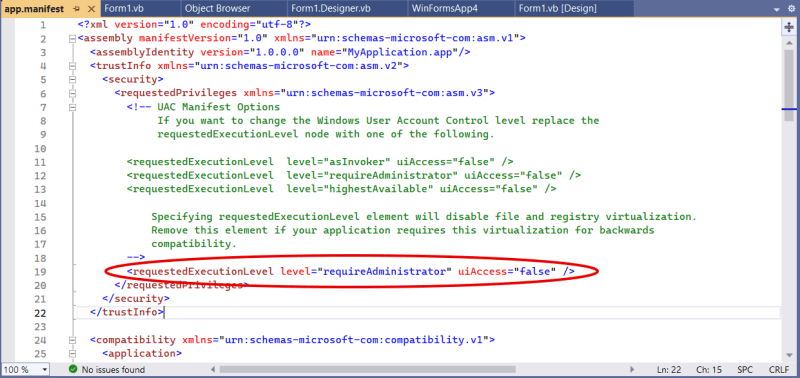The width and height of the screenshot is (800, 378).
Task: Collapse the UAC Manifest Options comment block
Action: 72,107
